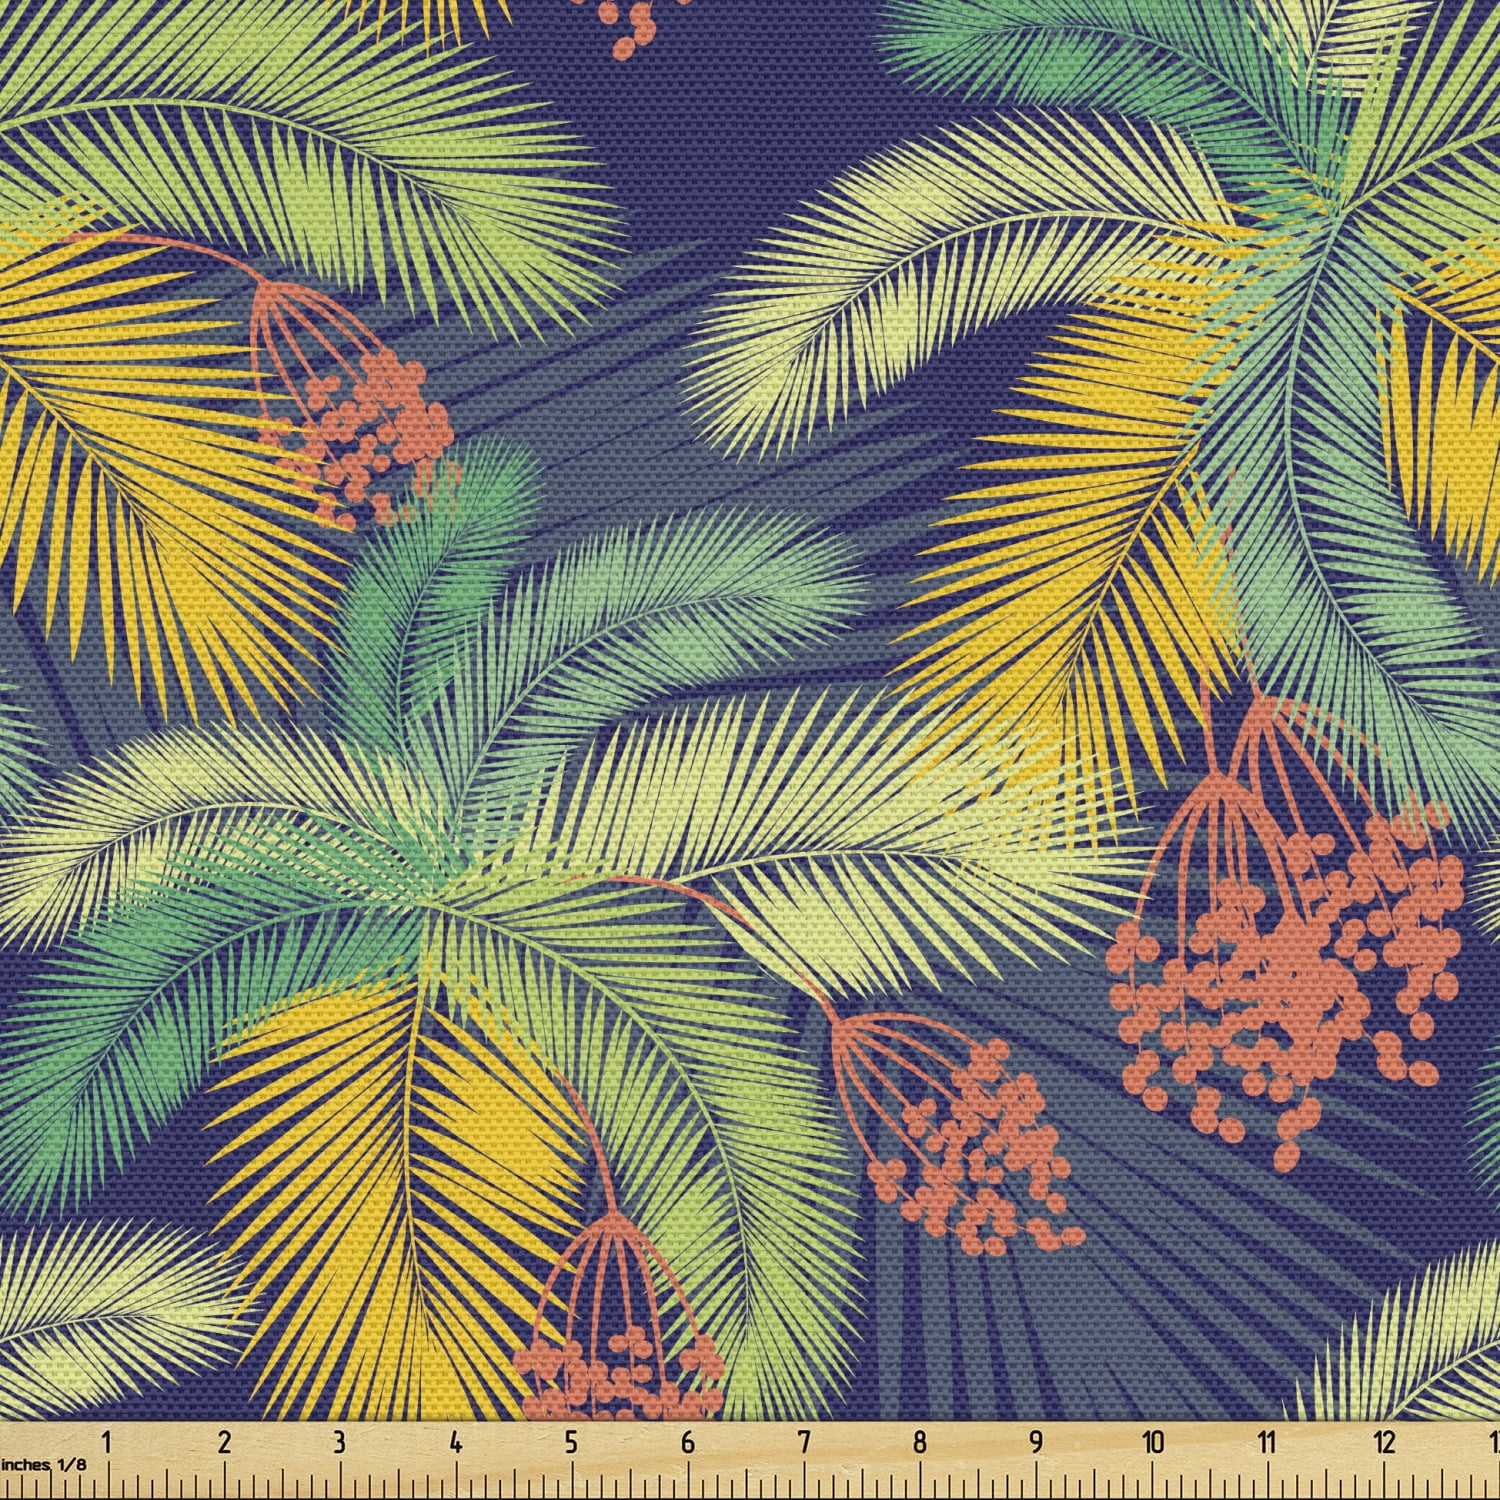The image size is (1500, 1500).
Task: Click the number 9 on the ruler
Action: click(x=1035, y=1441)
